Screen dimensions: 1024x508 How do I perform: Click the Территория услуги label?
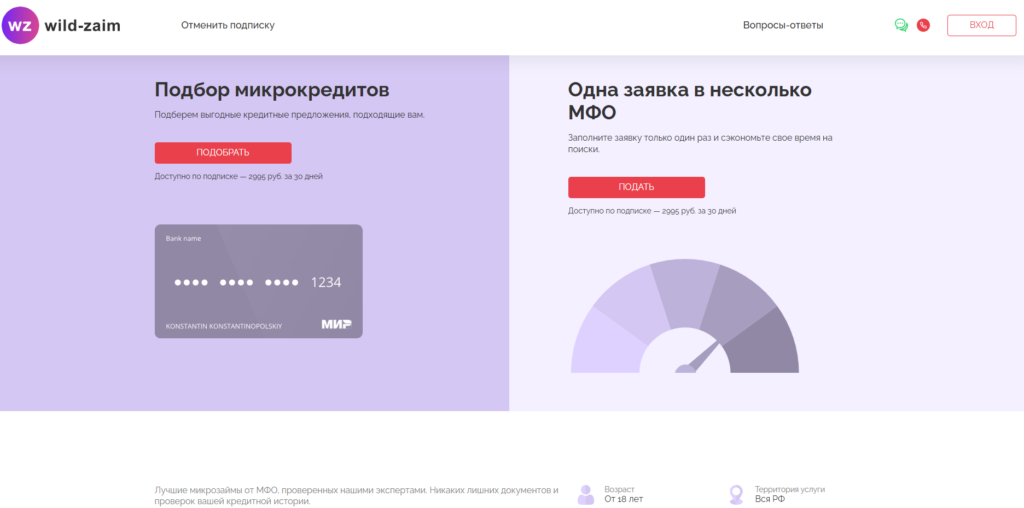[x=790, y=489]
